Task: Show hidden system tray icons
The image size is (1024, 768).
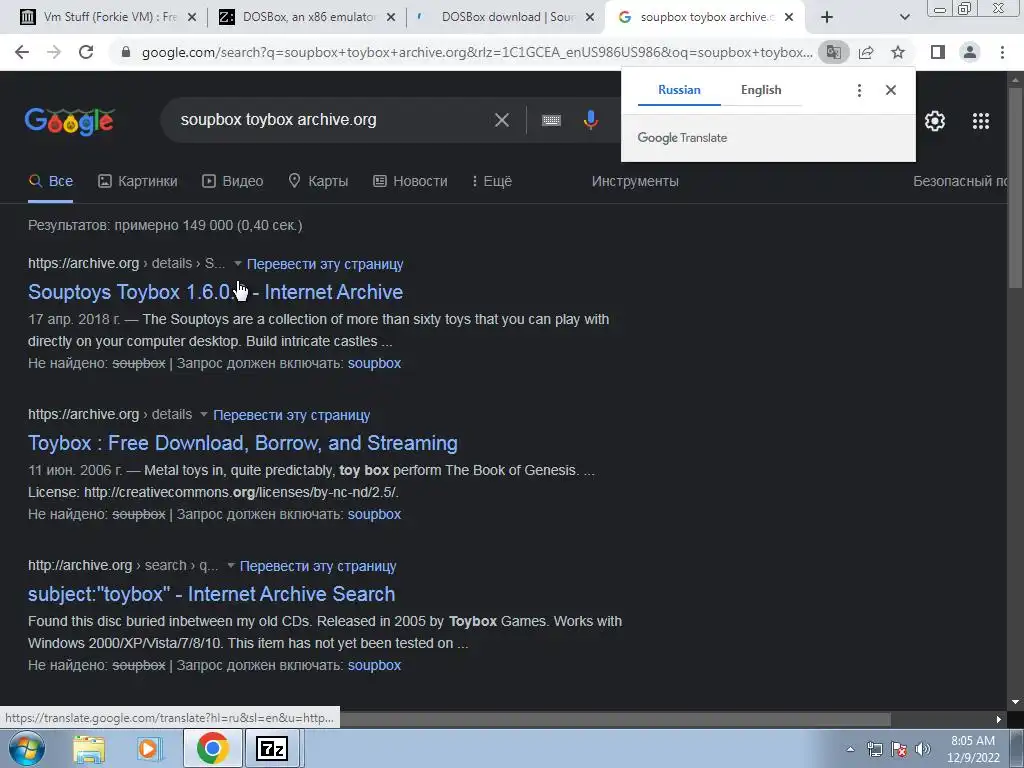Action: point(850,749)
